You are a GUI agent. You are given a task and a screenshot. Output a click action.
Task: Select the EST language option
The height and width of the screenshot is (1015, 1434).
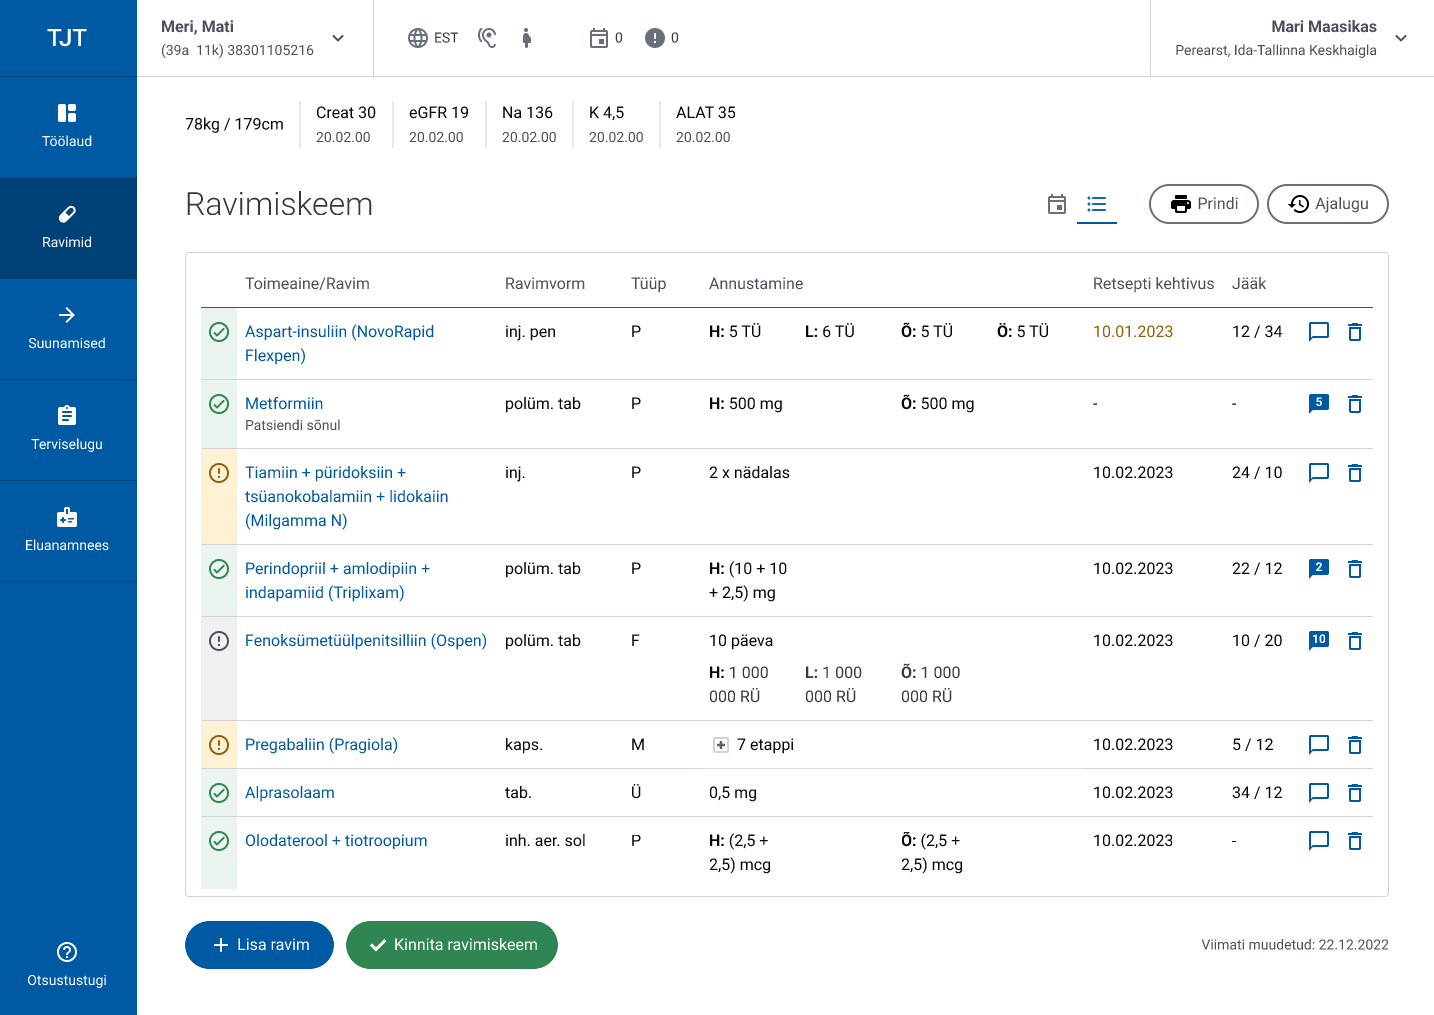(x=433, y=38)
